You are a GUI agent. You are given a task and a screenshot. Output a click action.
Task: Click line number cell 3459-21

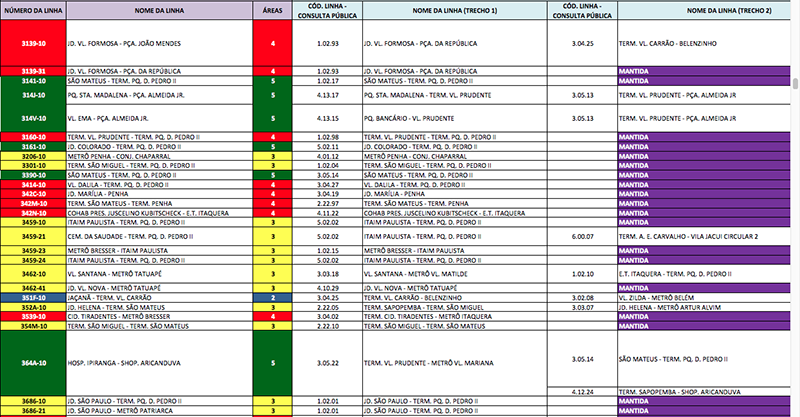coord(33,237)
